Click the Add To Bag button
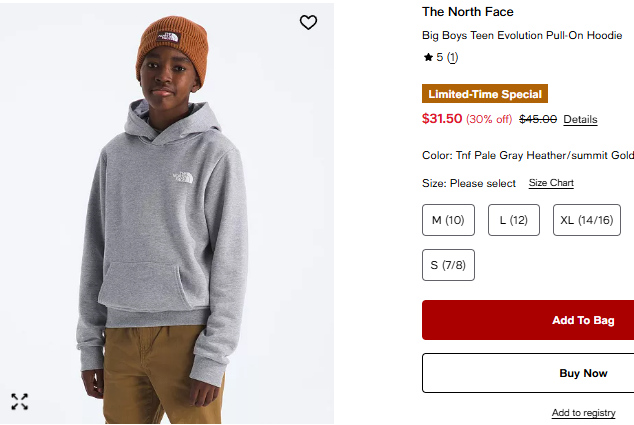 click(583, 320)
